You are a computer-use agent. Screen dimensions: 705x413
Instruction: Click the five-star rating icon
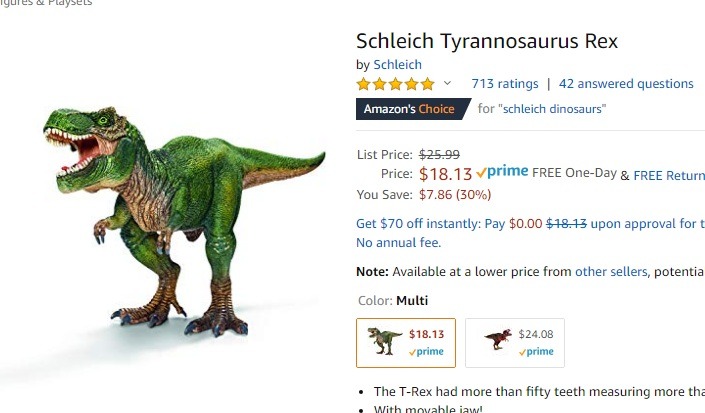(396, 84)
